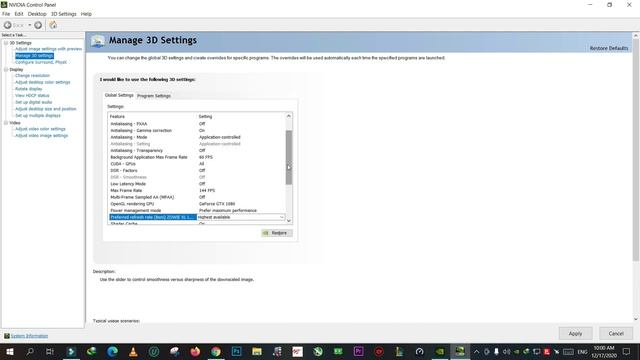Image resolution: width=640 pixels, height=360 pixels.
Task: Click the Cancel button
Action: pyautogui.click(x=616, y=333)
